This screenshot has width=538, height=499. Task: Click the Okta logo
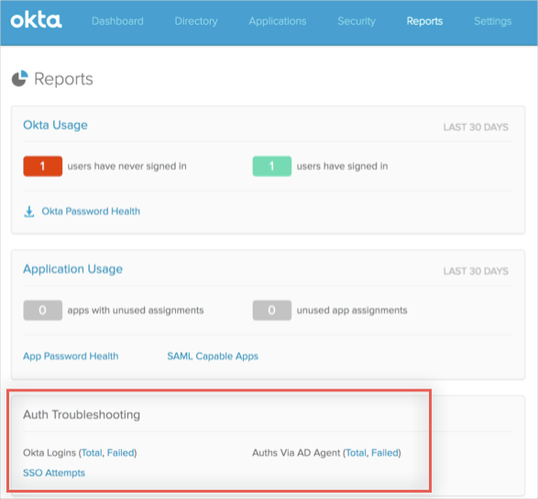tap(36, 21)
